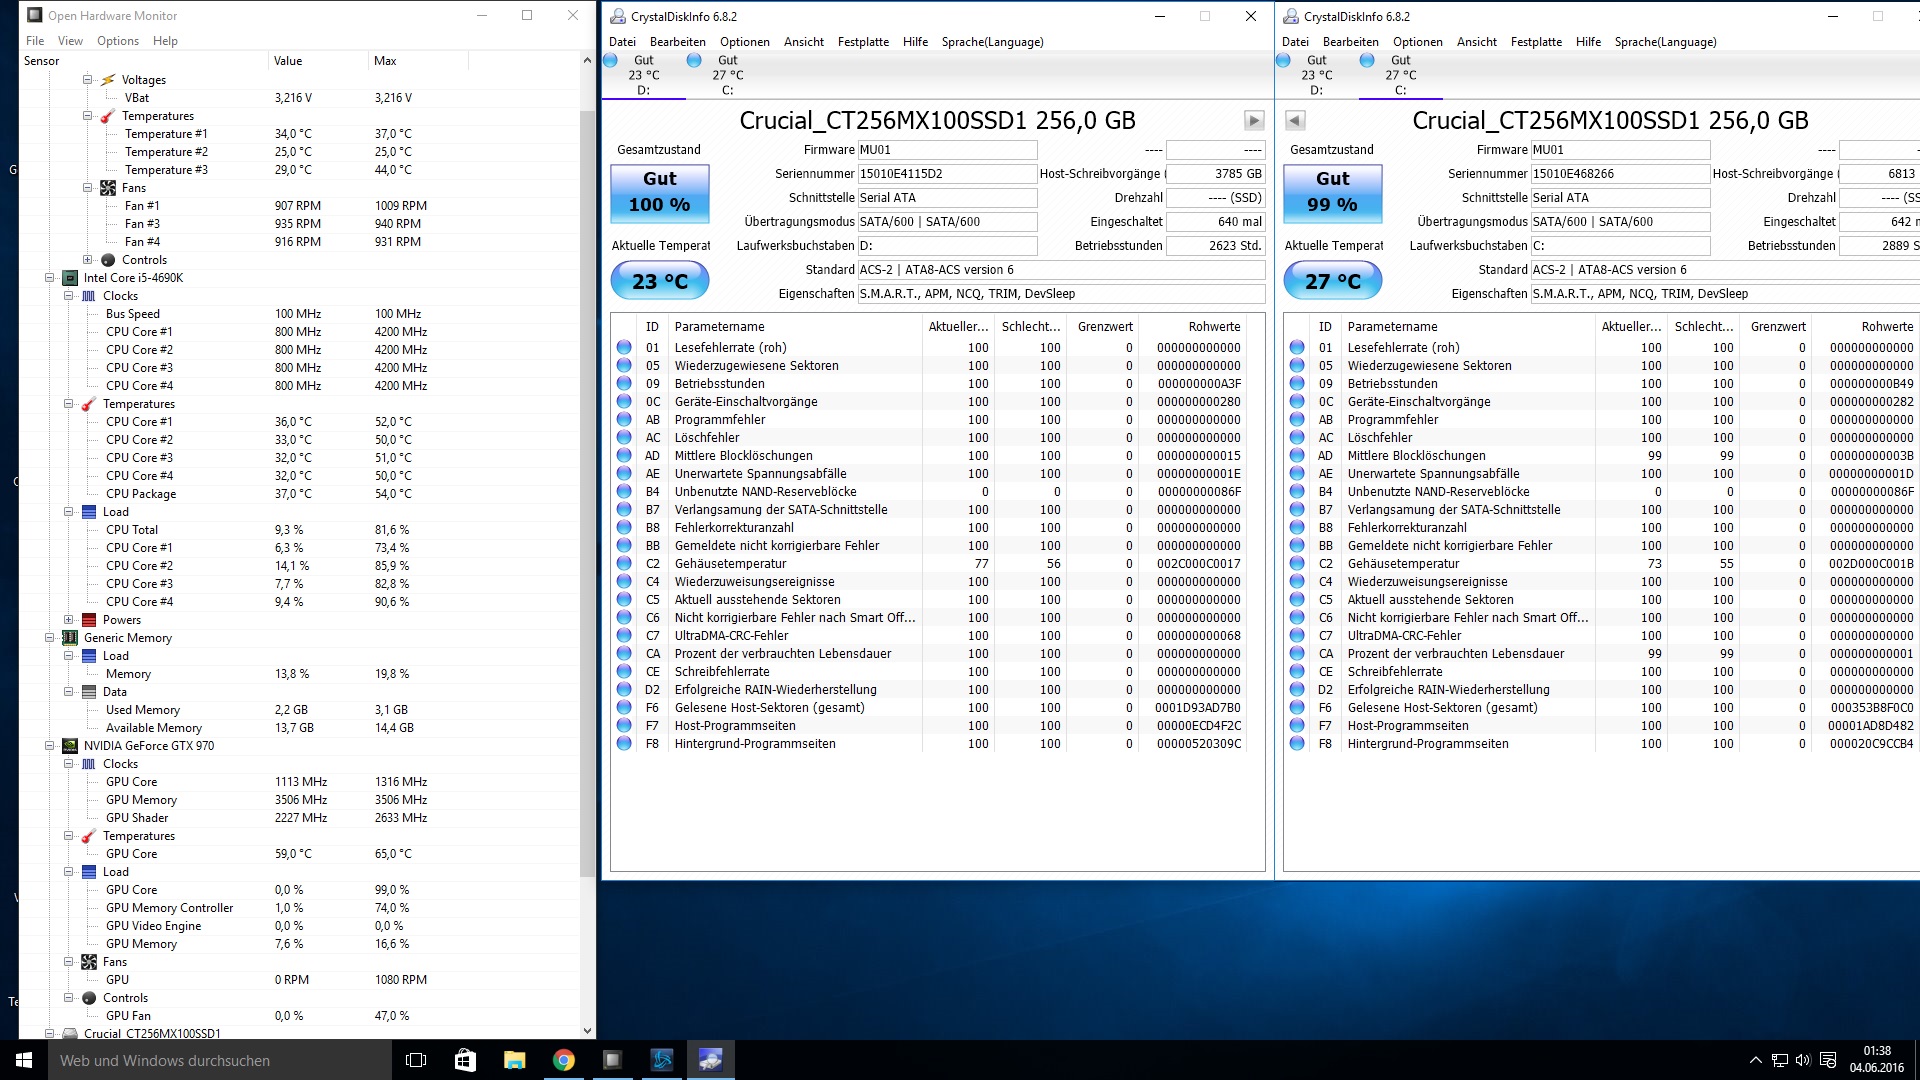Expand the Controls node under Fans

87,260
